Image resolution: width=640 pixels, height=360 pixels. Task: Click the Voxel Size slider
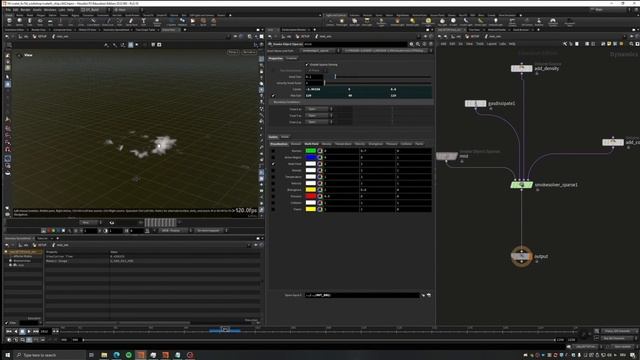coord(378,77)
